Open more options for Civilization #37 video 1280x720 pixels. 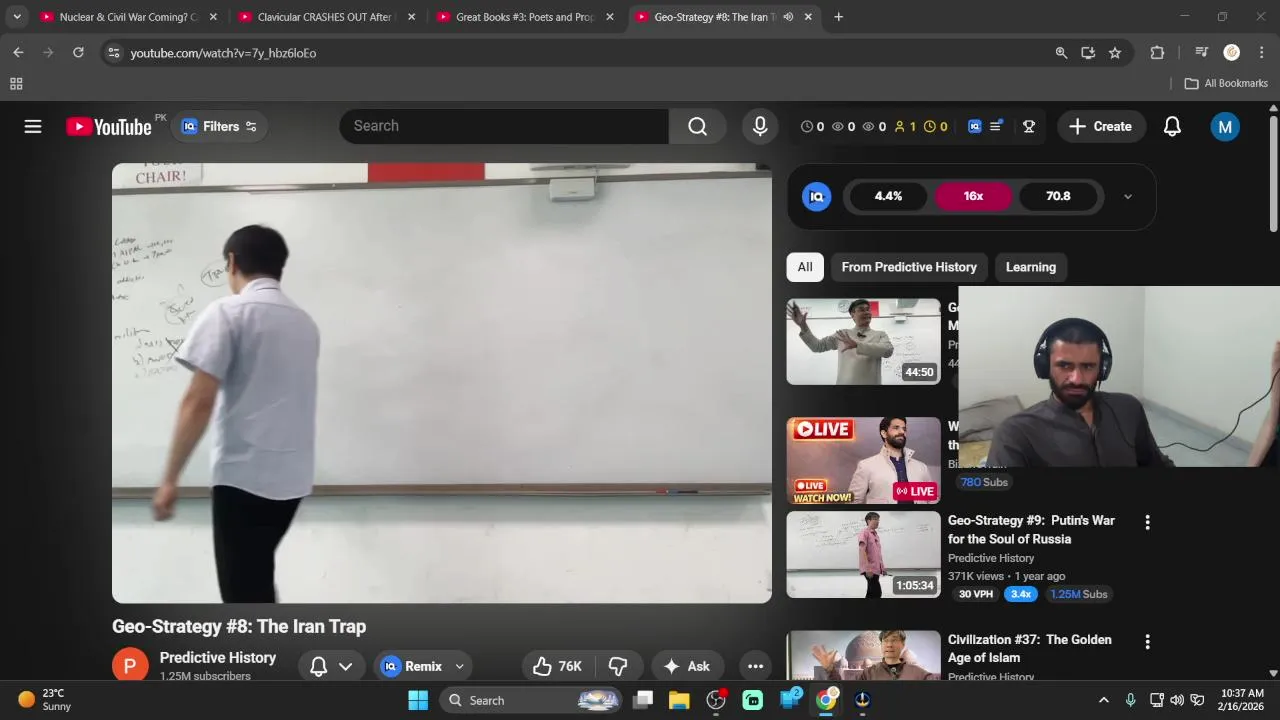(1147, 641)
